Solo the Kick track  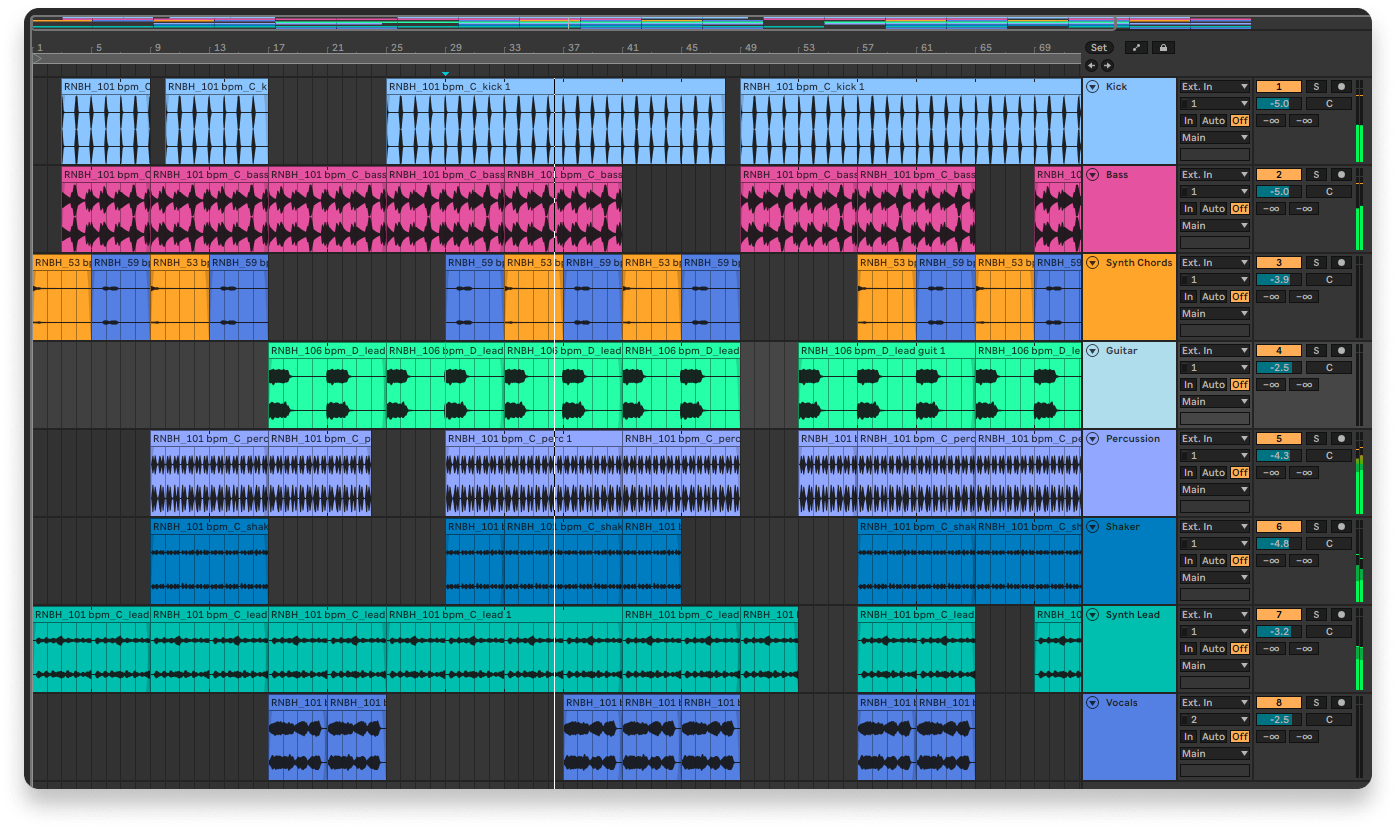tap(1316, 88)
